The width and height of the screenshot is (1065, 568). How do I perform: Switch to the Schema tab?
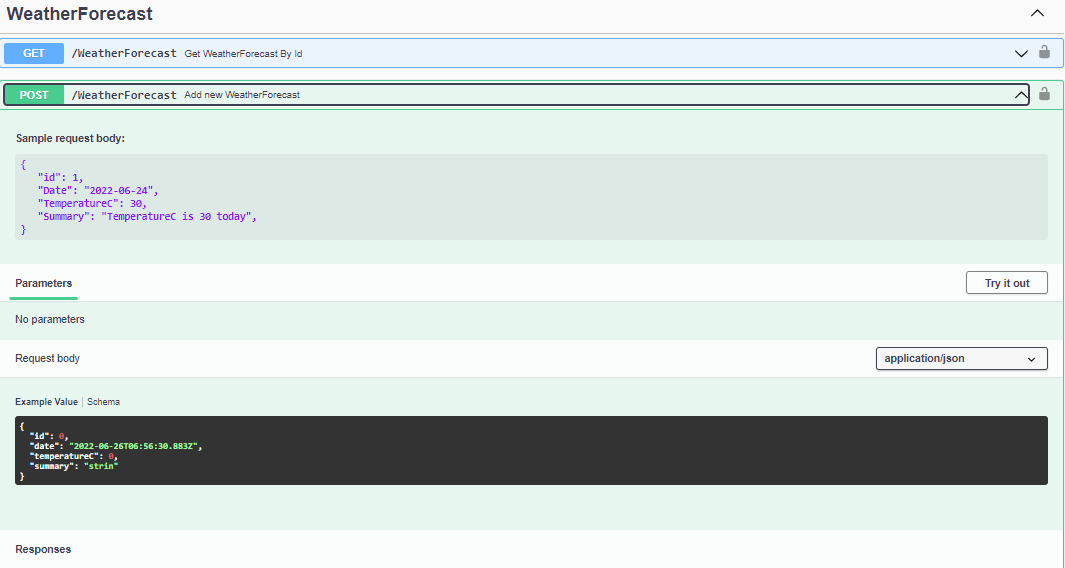click(103, 402)
